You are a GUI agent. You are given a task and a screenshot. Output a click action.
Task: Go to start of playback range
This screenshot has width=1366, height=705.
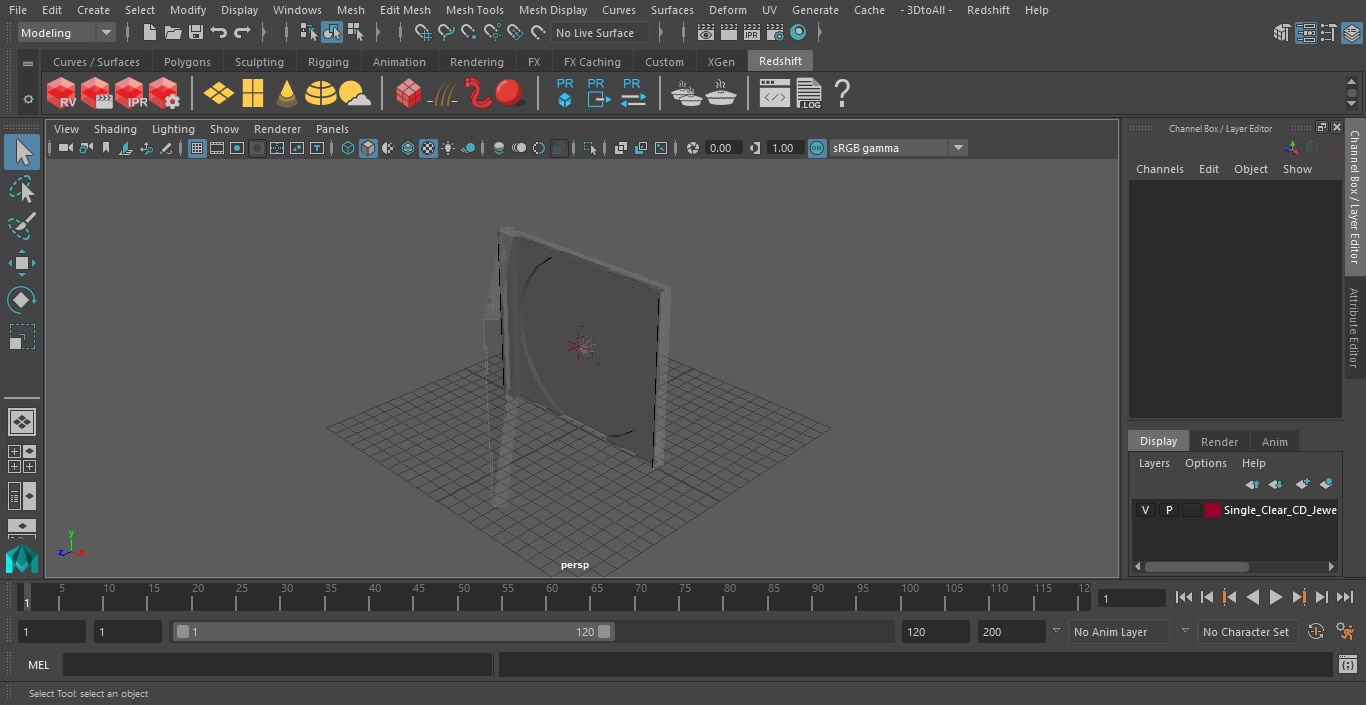tap(1184, 597)
